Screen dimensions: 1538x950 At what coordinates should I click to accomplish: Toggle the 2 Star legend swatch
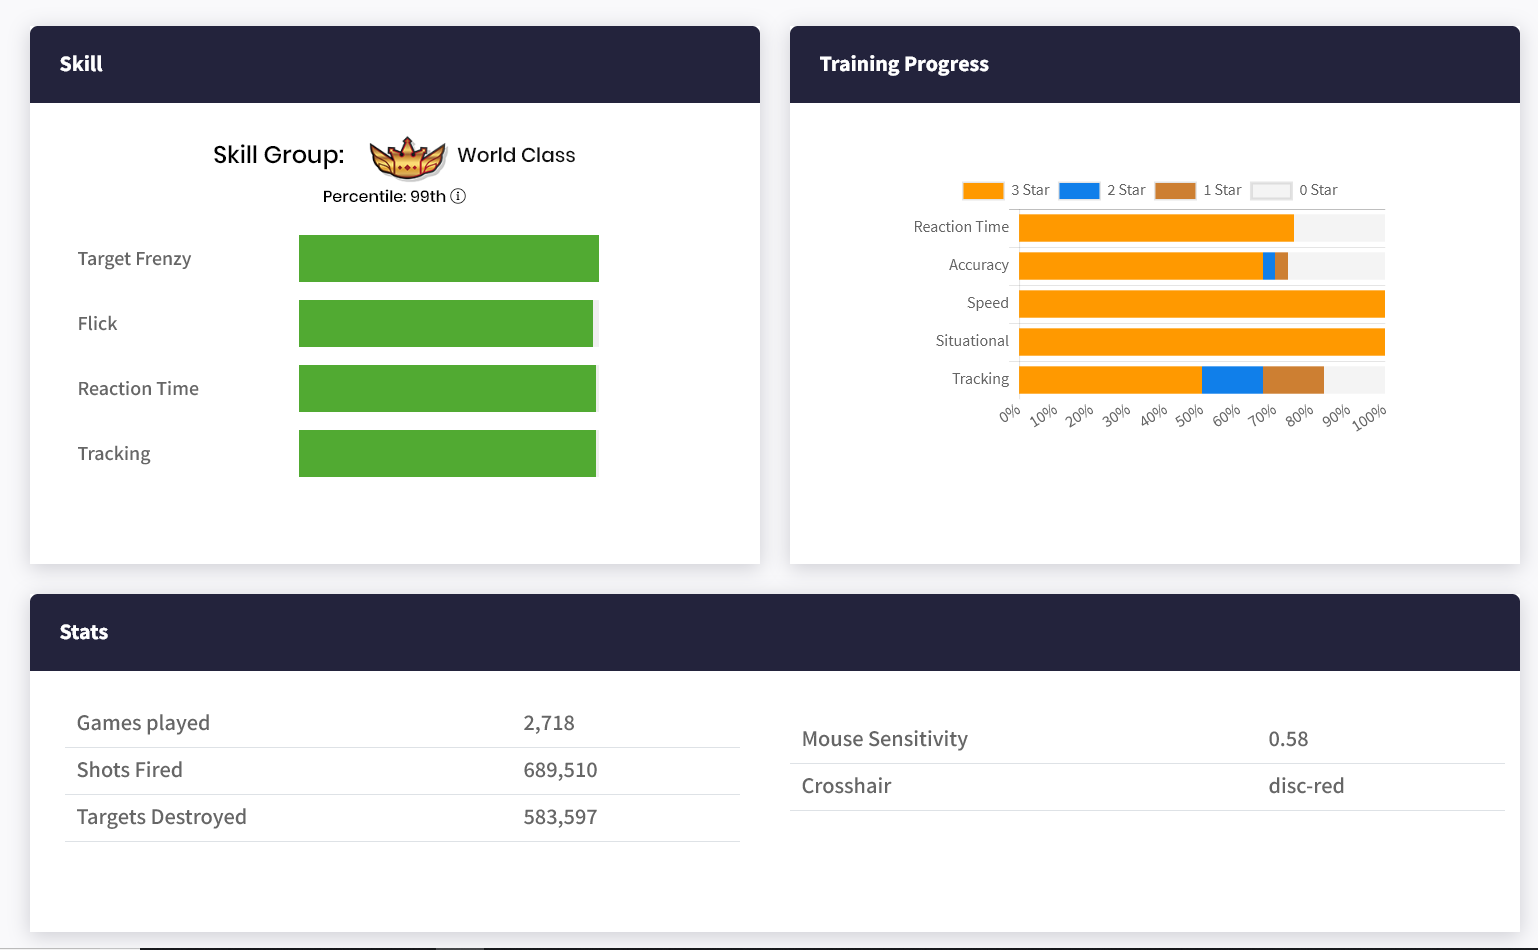point(1078,191)
